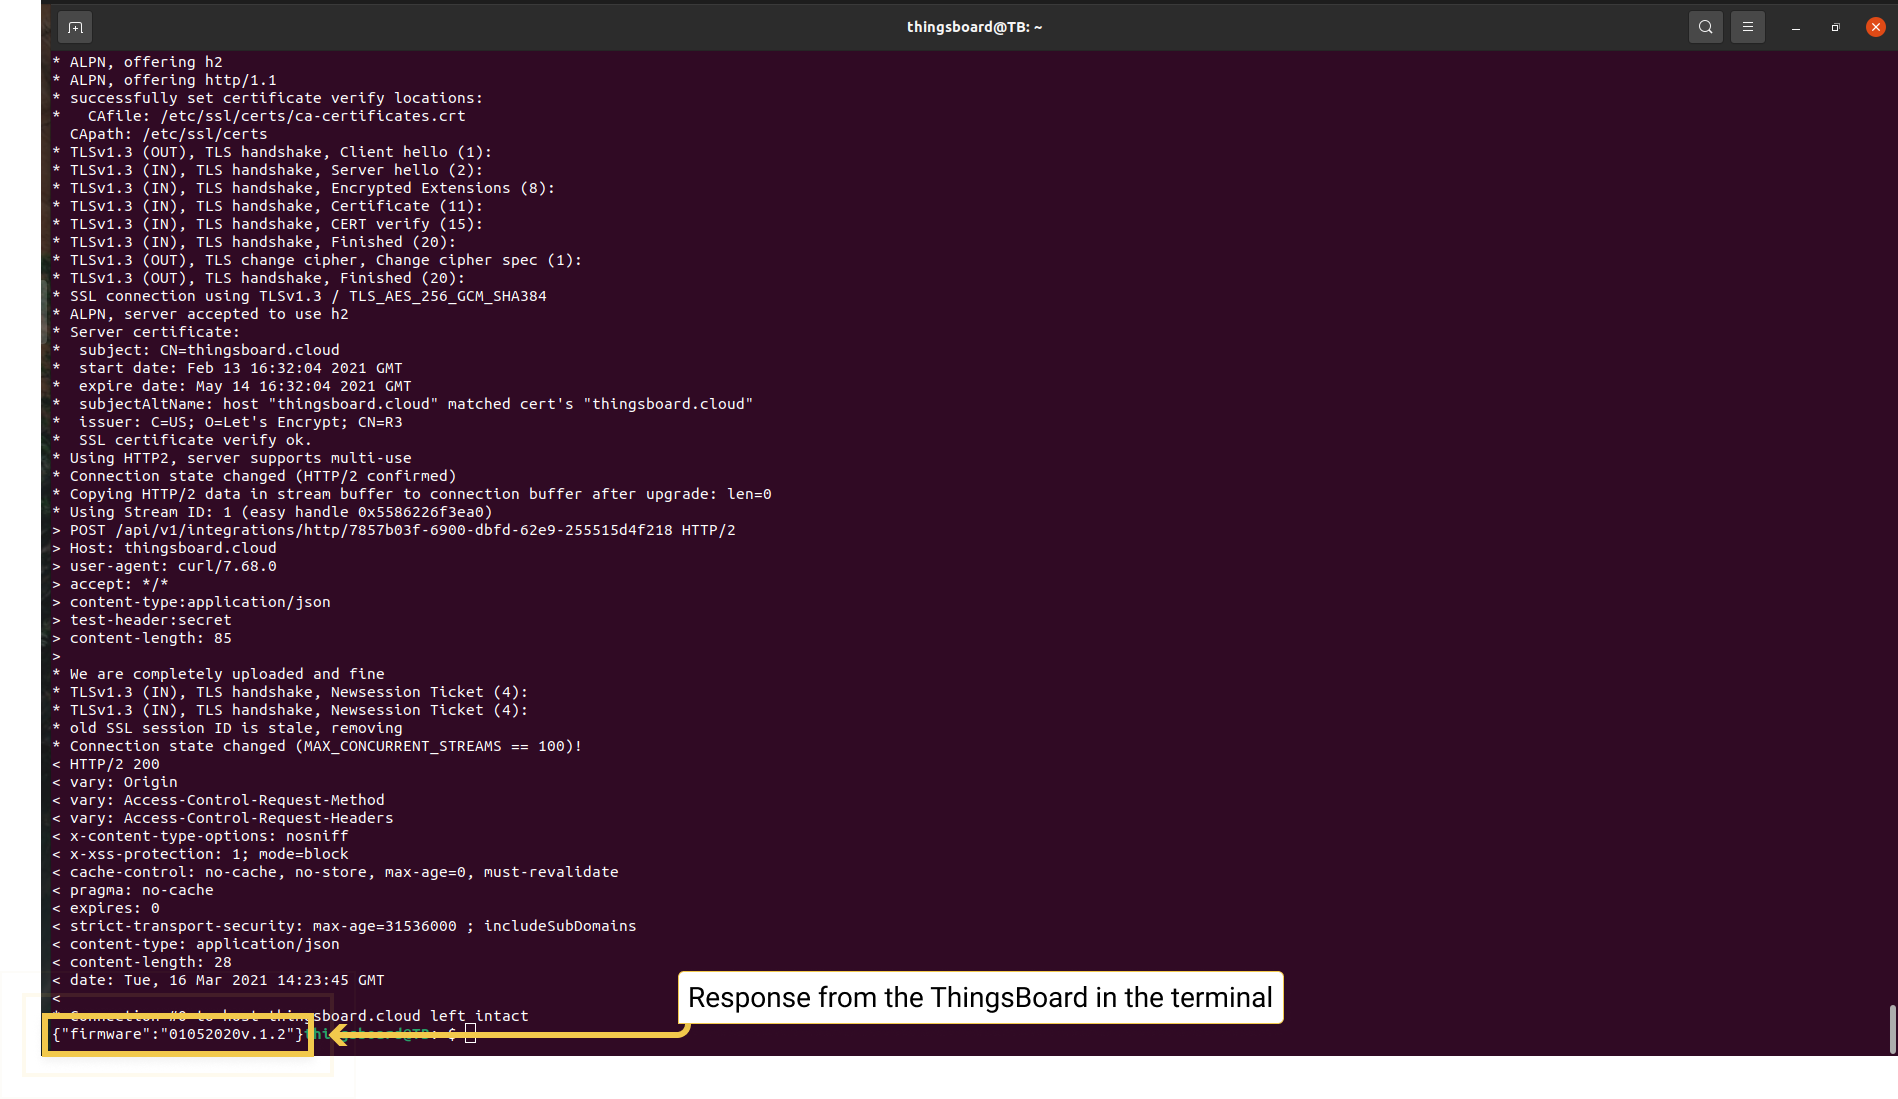Open the terminal hamburger menu
This screenshot has height=1099, width=1898.
tap(1748, 27)
